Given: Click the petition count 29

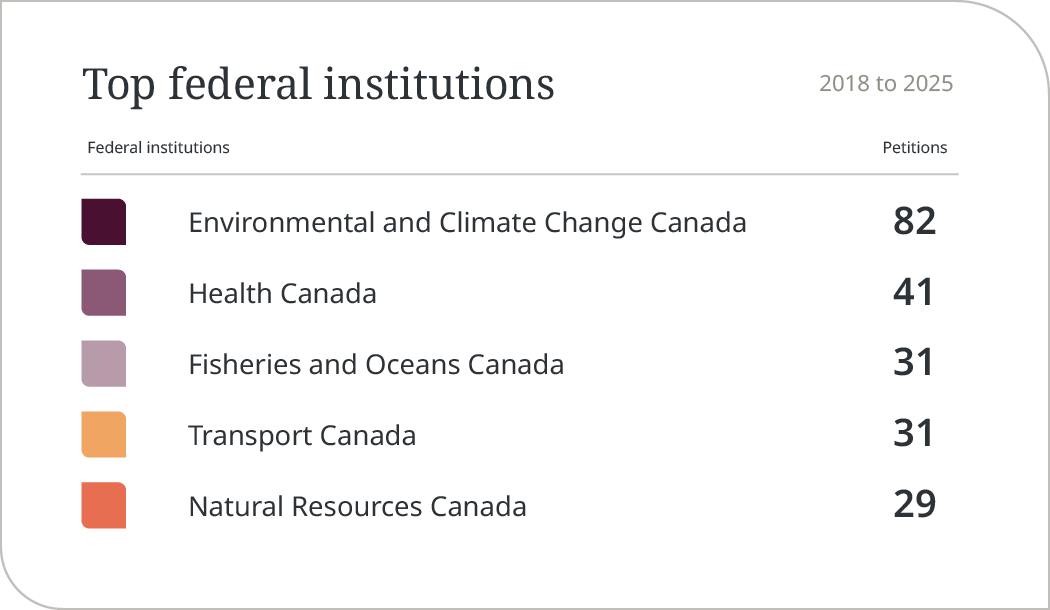Looking at the screenshot, I should point(914,505).
